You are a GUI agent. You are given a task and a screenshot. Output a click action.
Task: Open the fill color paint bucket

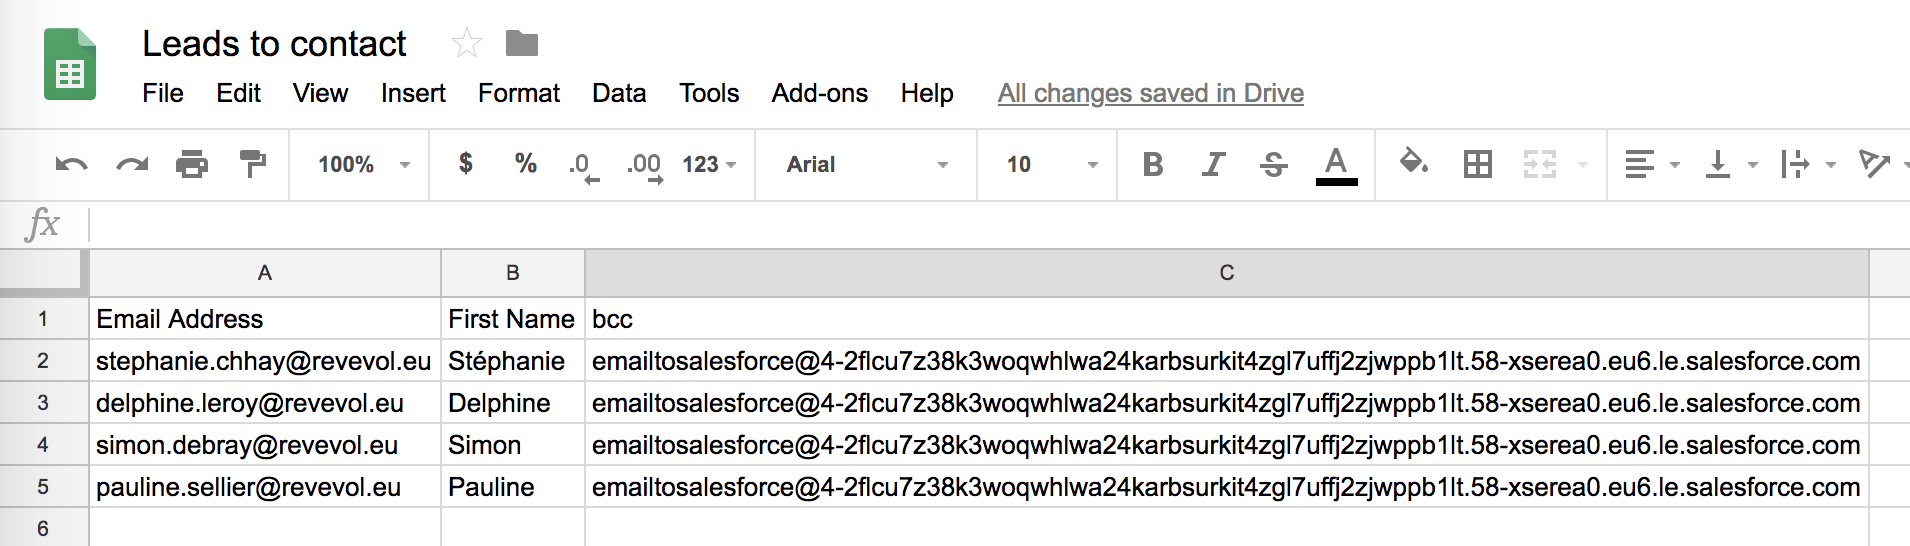click(x=1413, y=162)
